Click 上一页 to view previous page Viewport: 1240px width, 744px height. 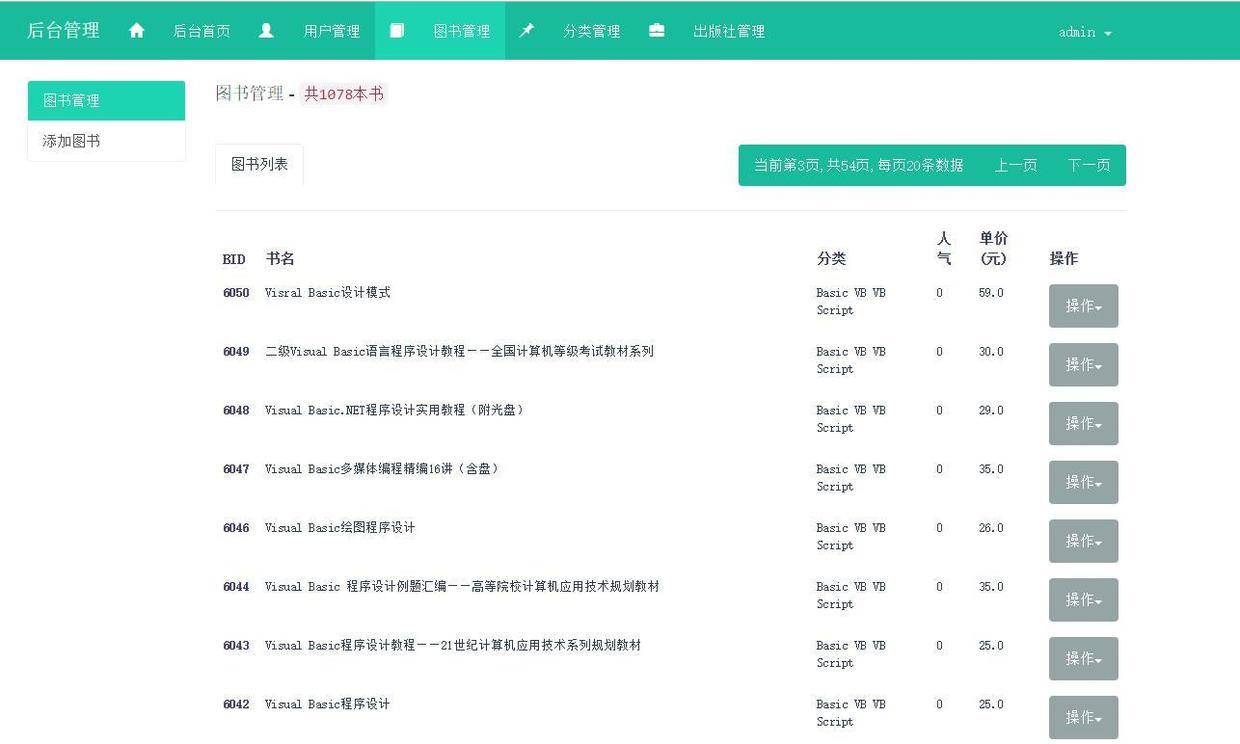1015,165
